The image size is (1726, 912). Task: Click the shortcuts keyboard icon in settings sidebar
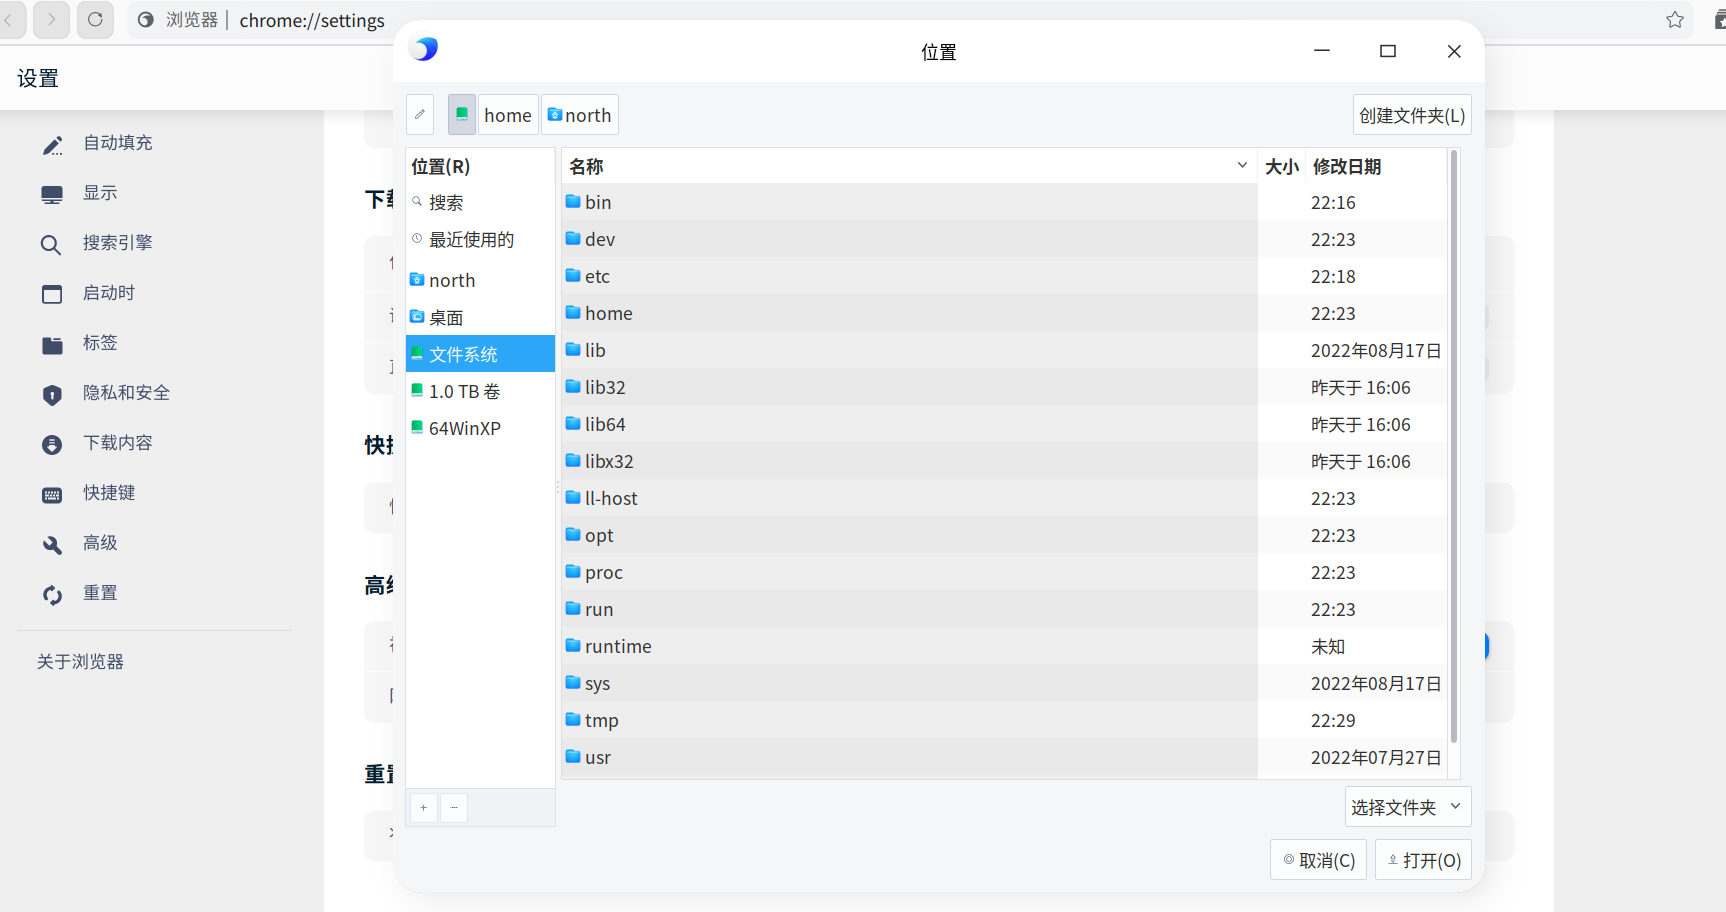point(52,494)
